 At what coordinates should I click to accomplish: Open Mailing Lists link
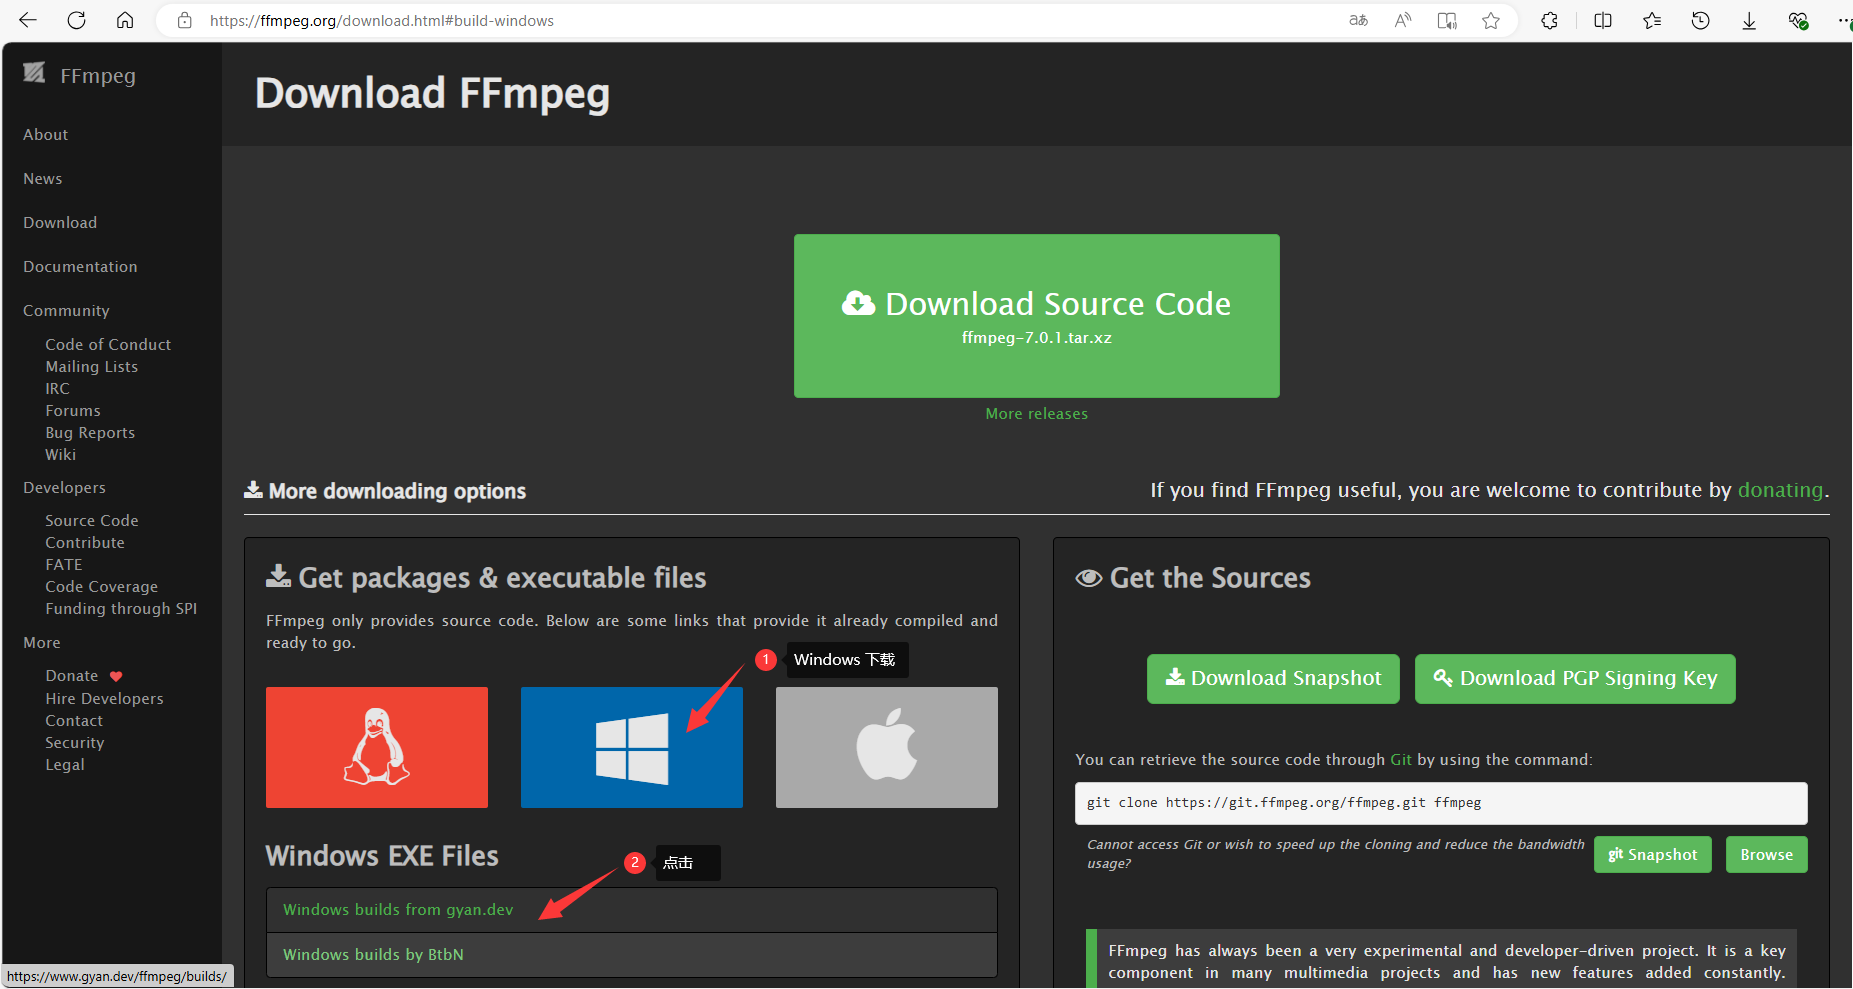(92, 367)
